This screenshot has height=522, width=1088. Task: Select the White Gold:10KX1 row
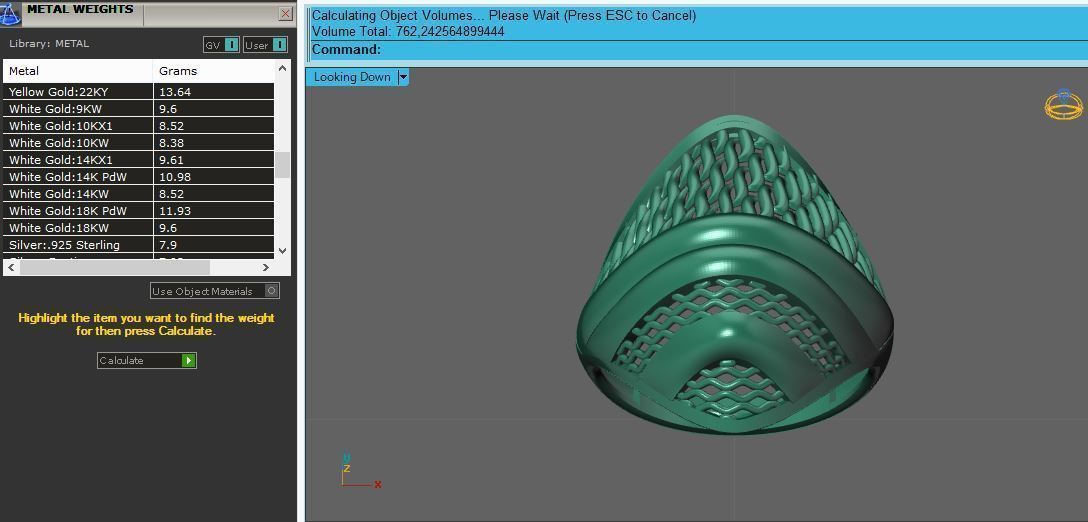[x=139, y=126]
